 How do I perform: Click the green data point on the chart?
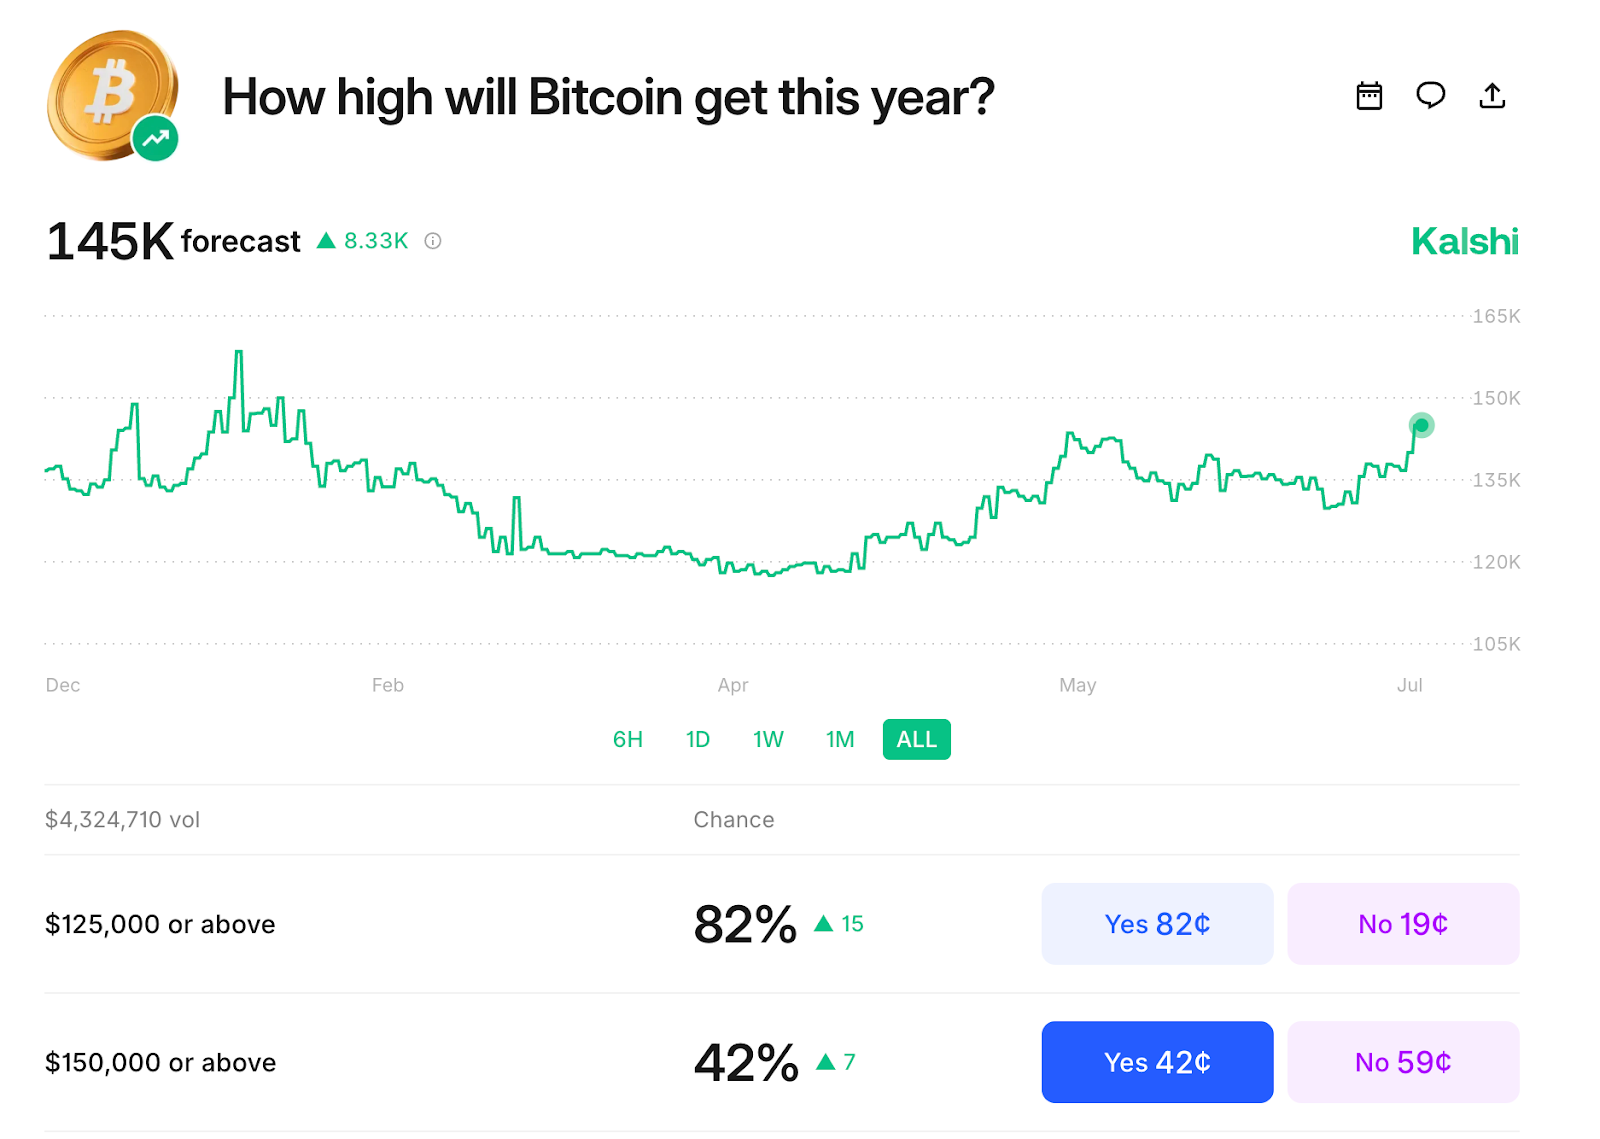1420,427
